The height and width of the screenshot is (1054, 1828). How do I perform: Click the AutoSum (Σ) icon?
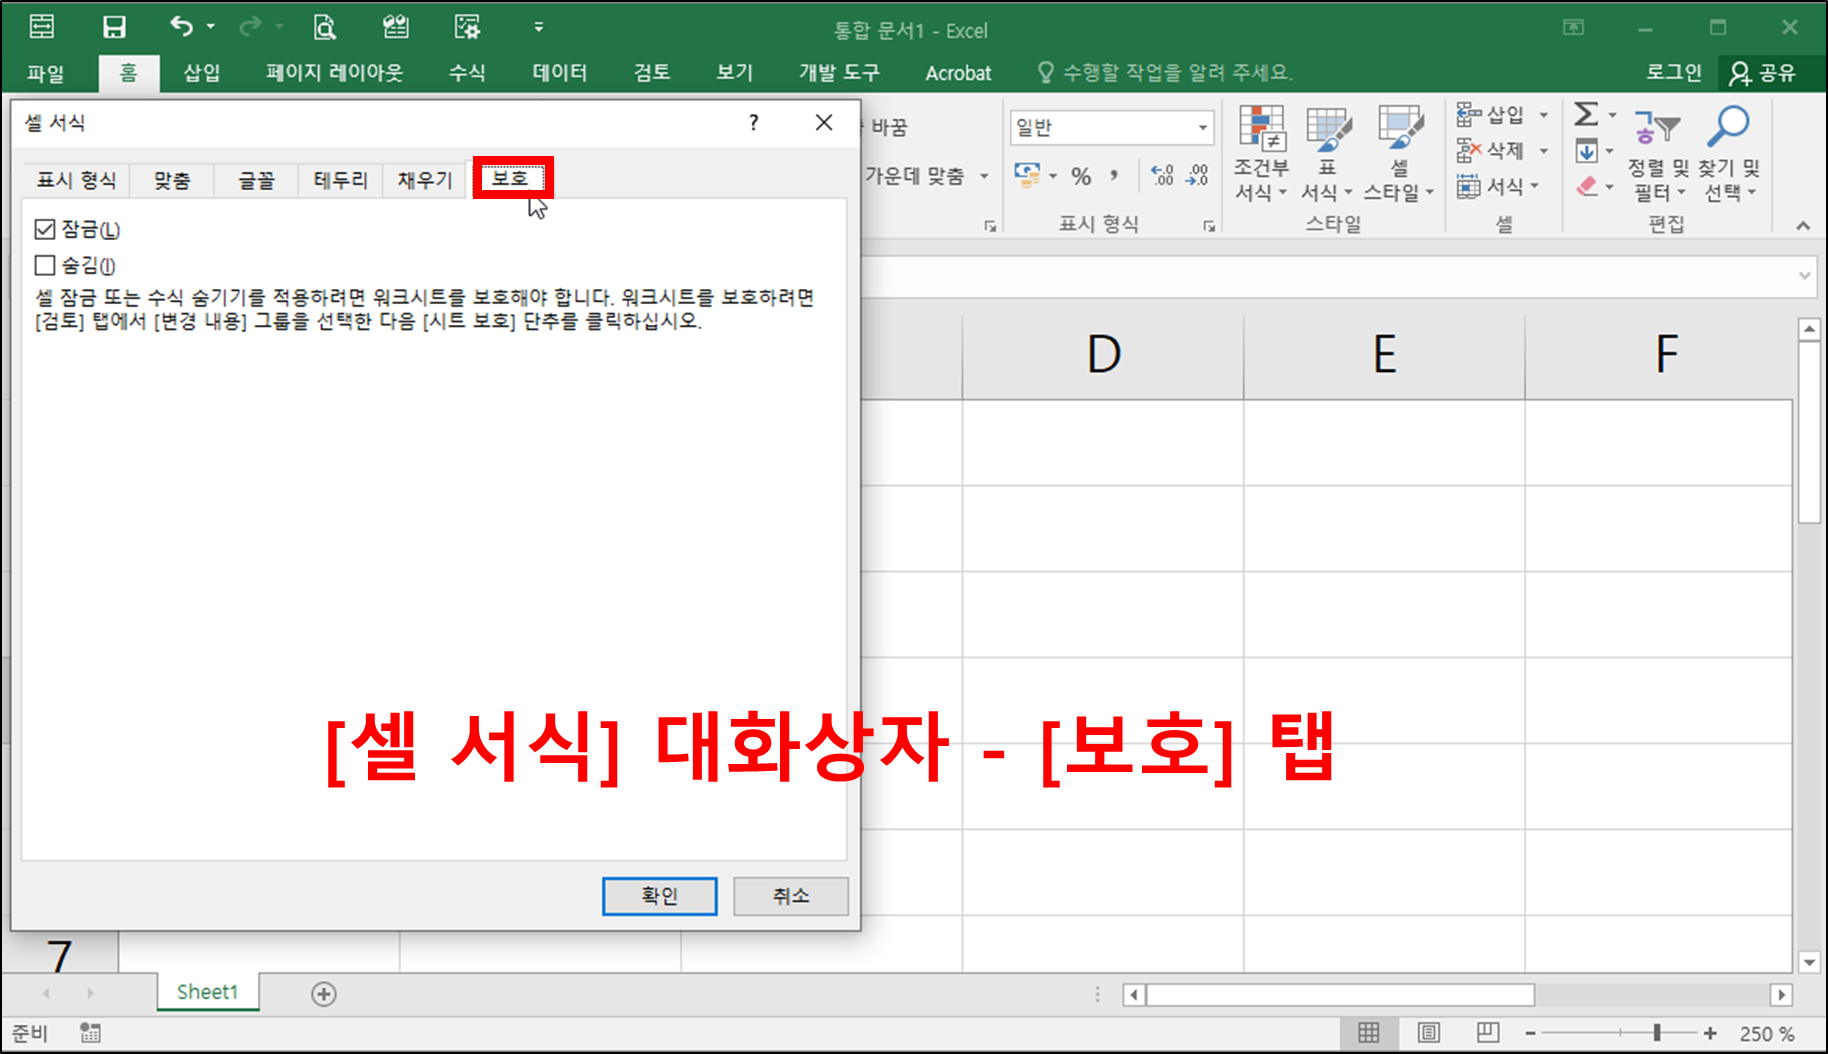tap(1585, 115)
